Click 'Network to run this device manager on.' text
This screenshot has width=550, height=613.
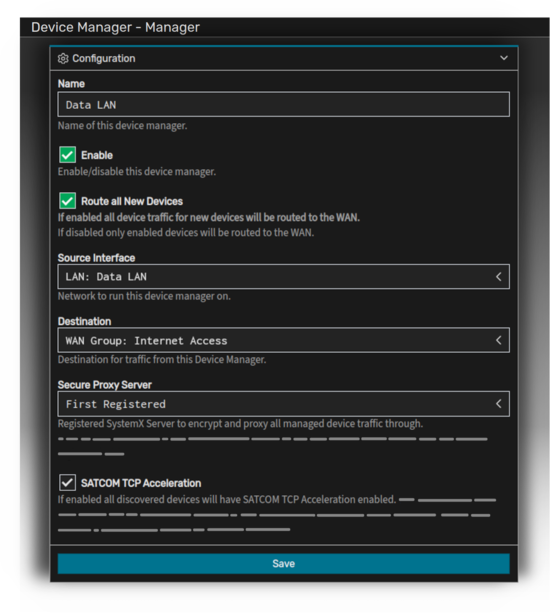(144, 296)
